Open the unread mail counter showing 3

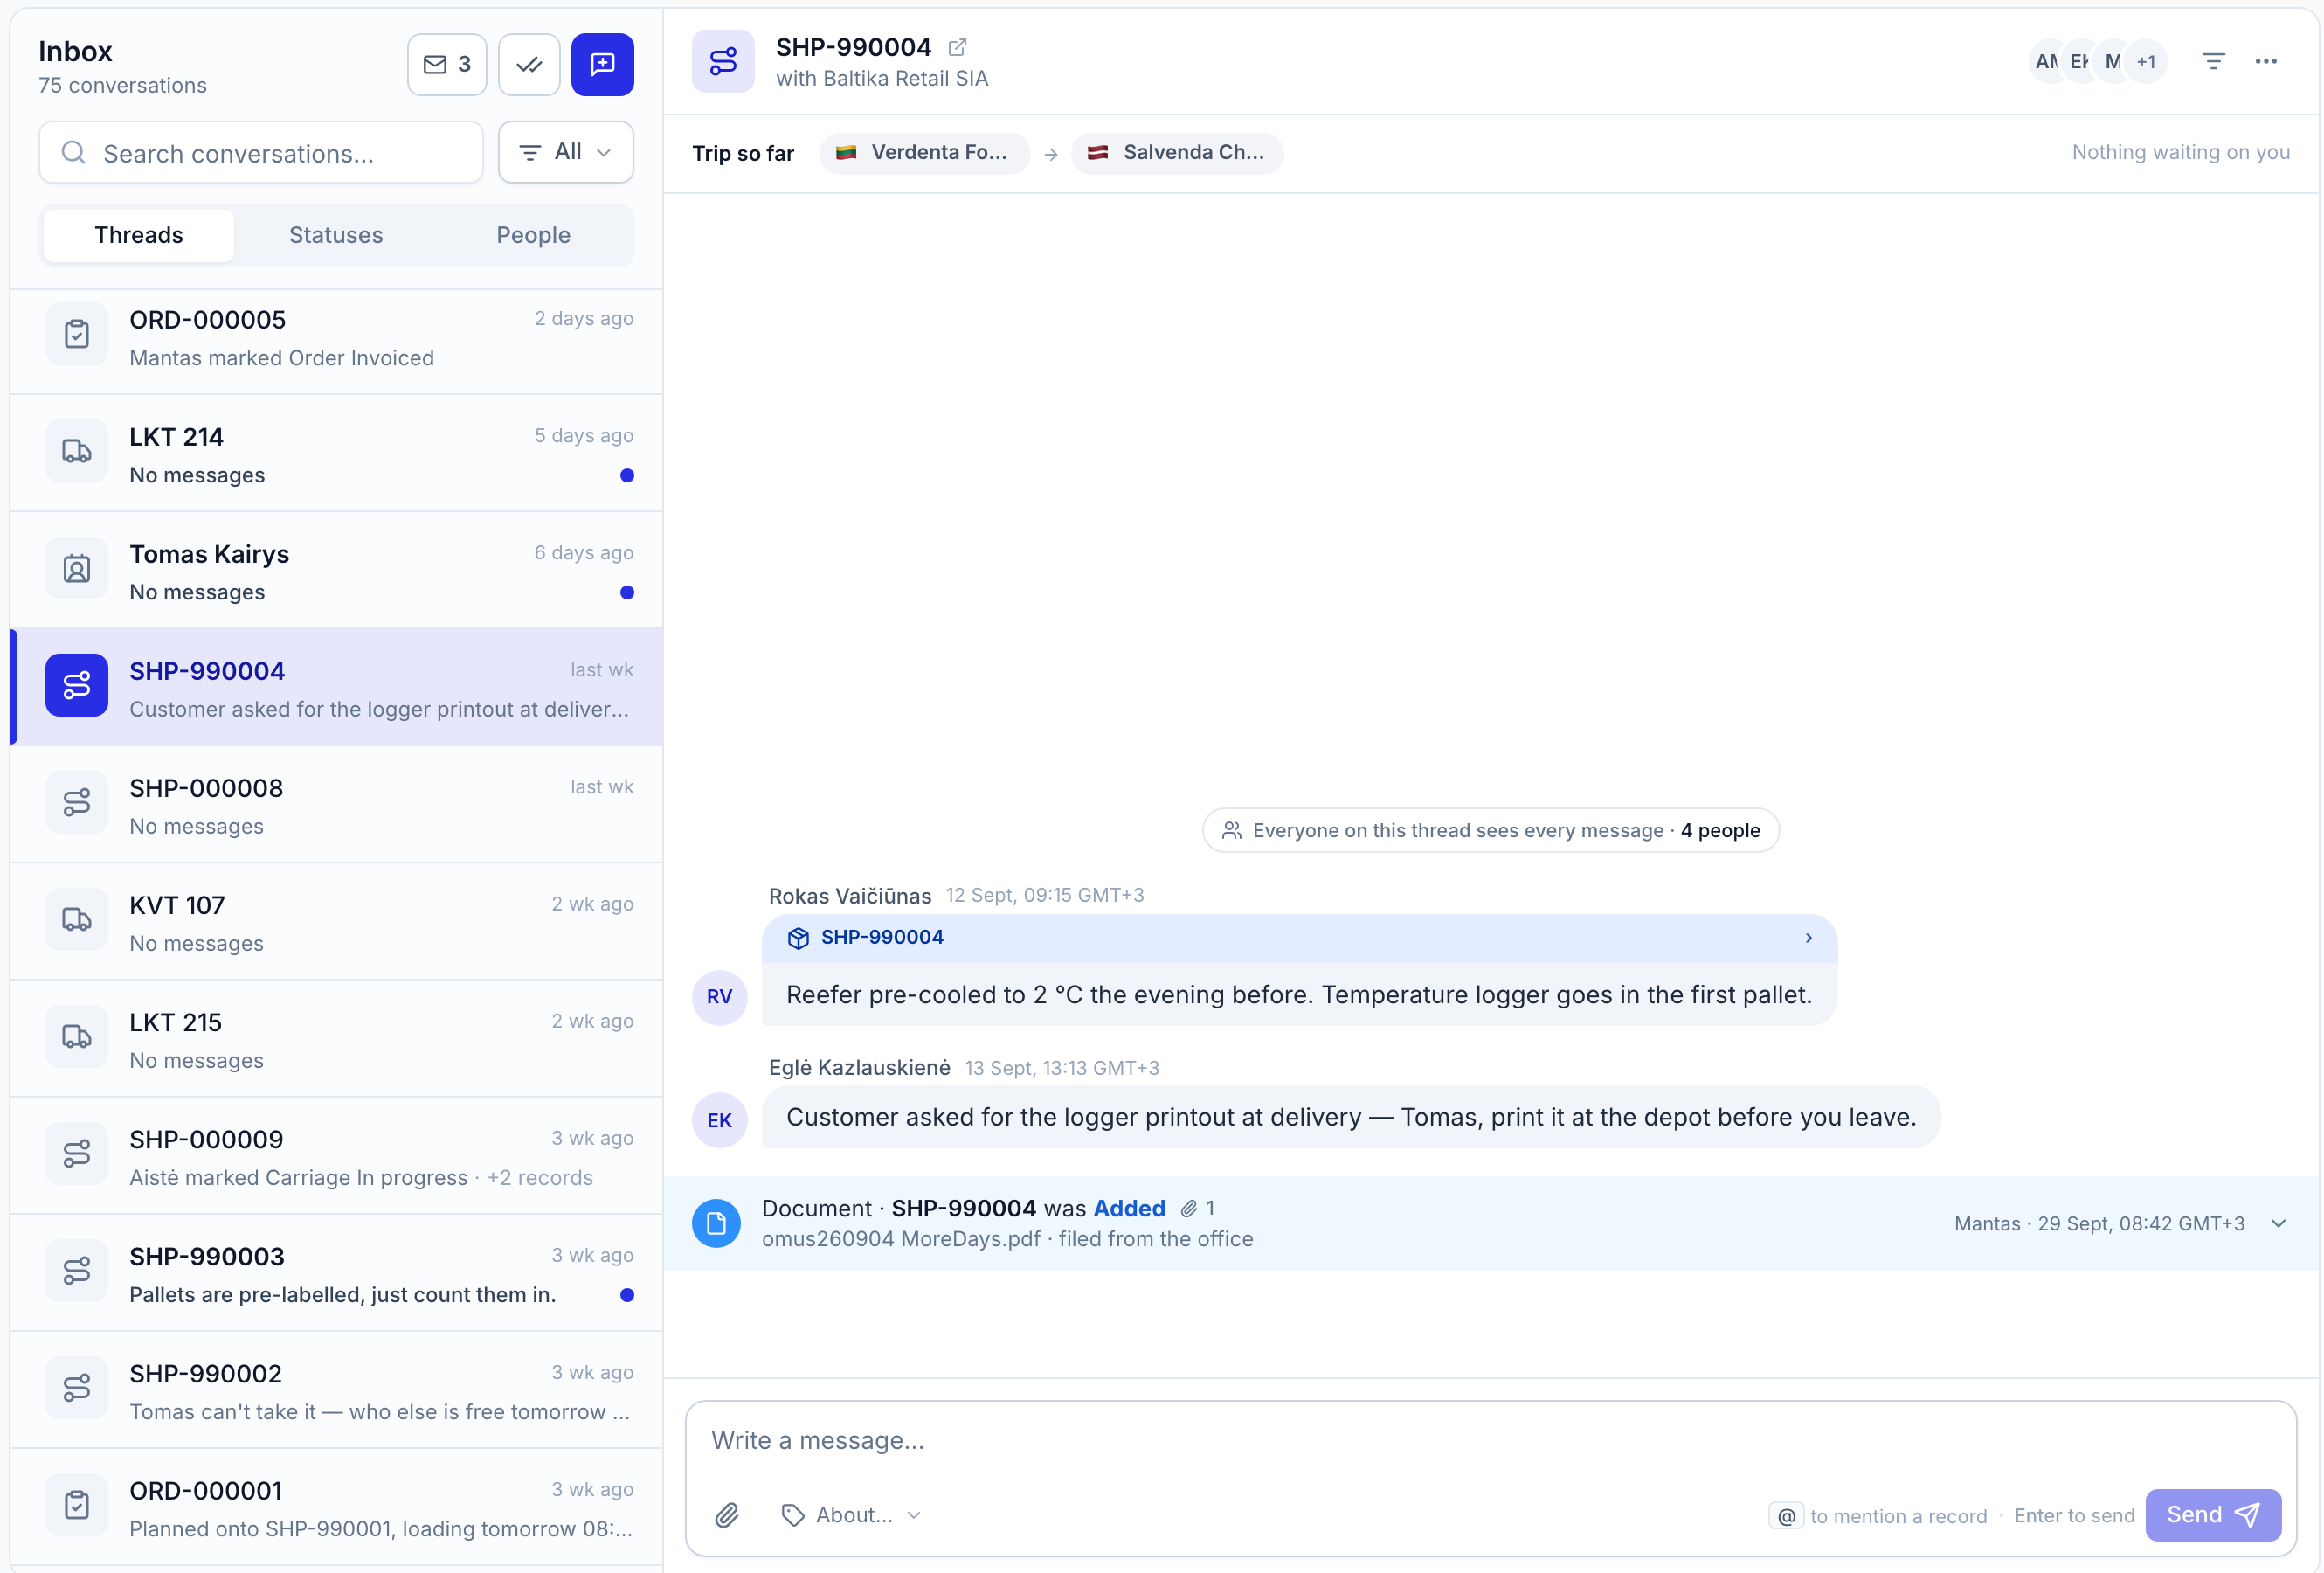(446, 65)
